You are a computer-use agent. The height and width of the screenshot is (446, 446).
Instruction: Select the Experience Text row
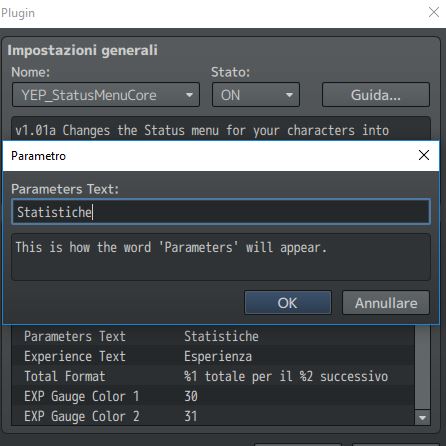point(213,356)
